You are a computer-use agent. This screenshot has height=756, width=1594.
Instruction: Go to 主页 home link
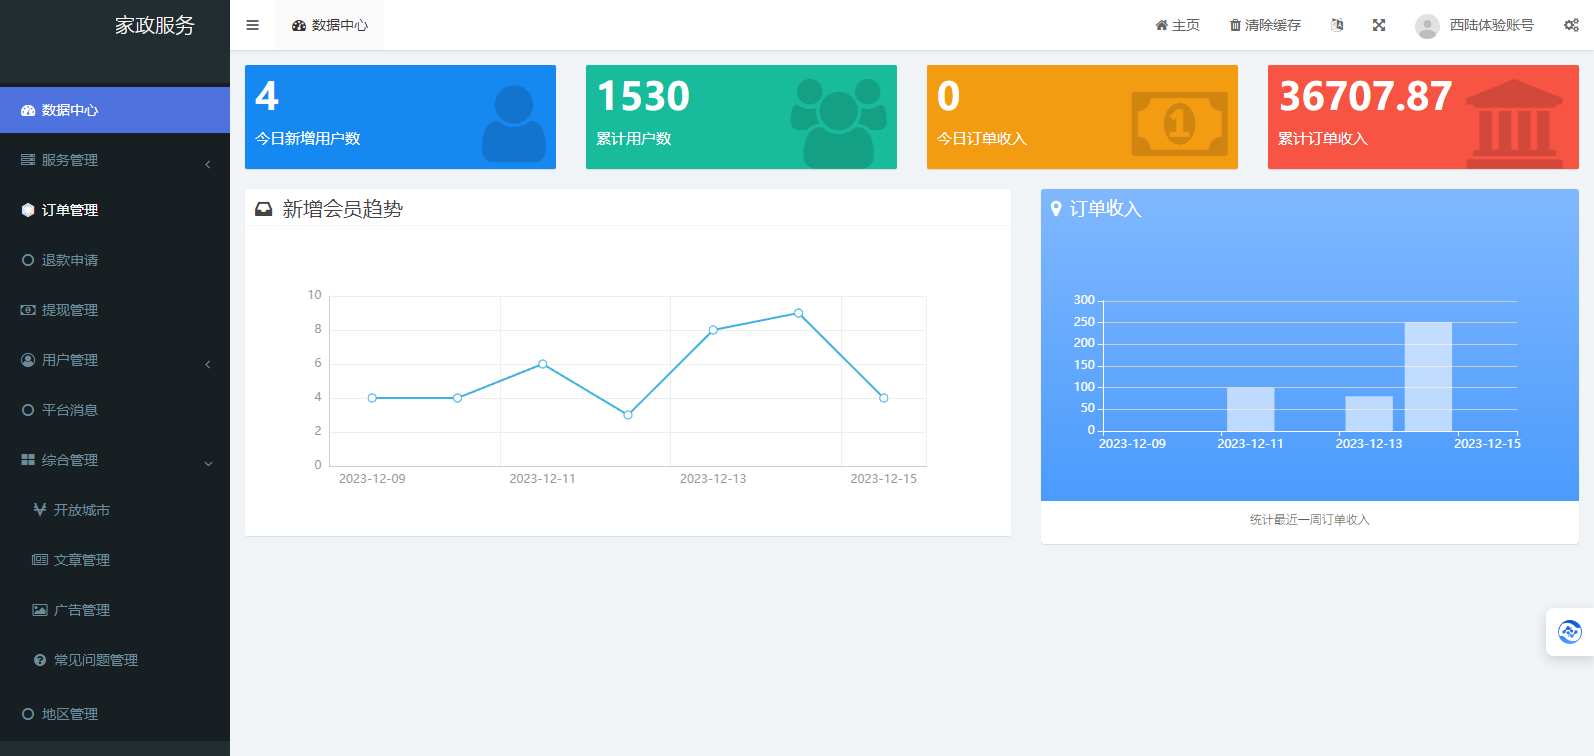(x=1177, y=25)
